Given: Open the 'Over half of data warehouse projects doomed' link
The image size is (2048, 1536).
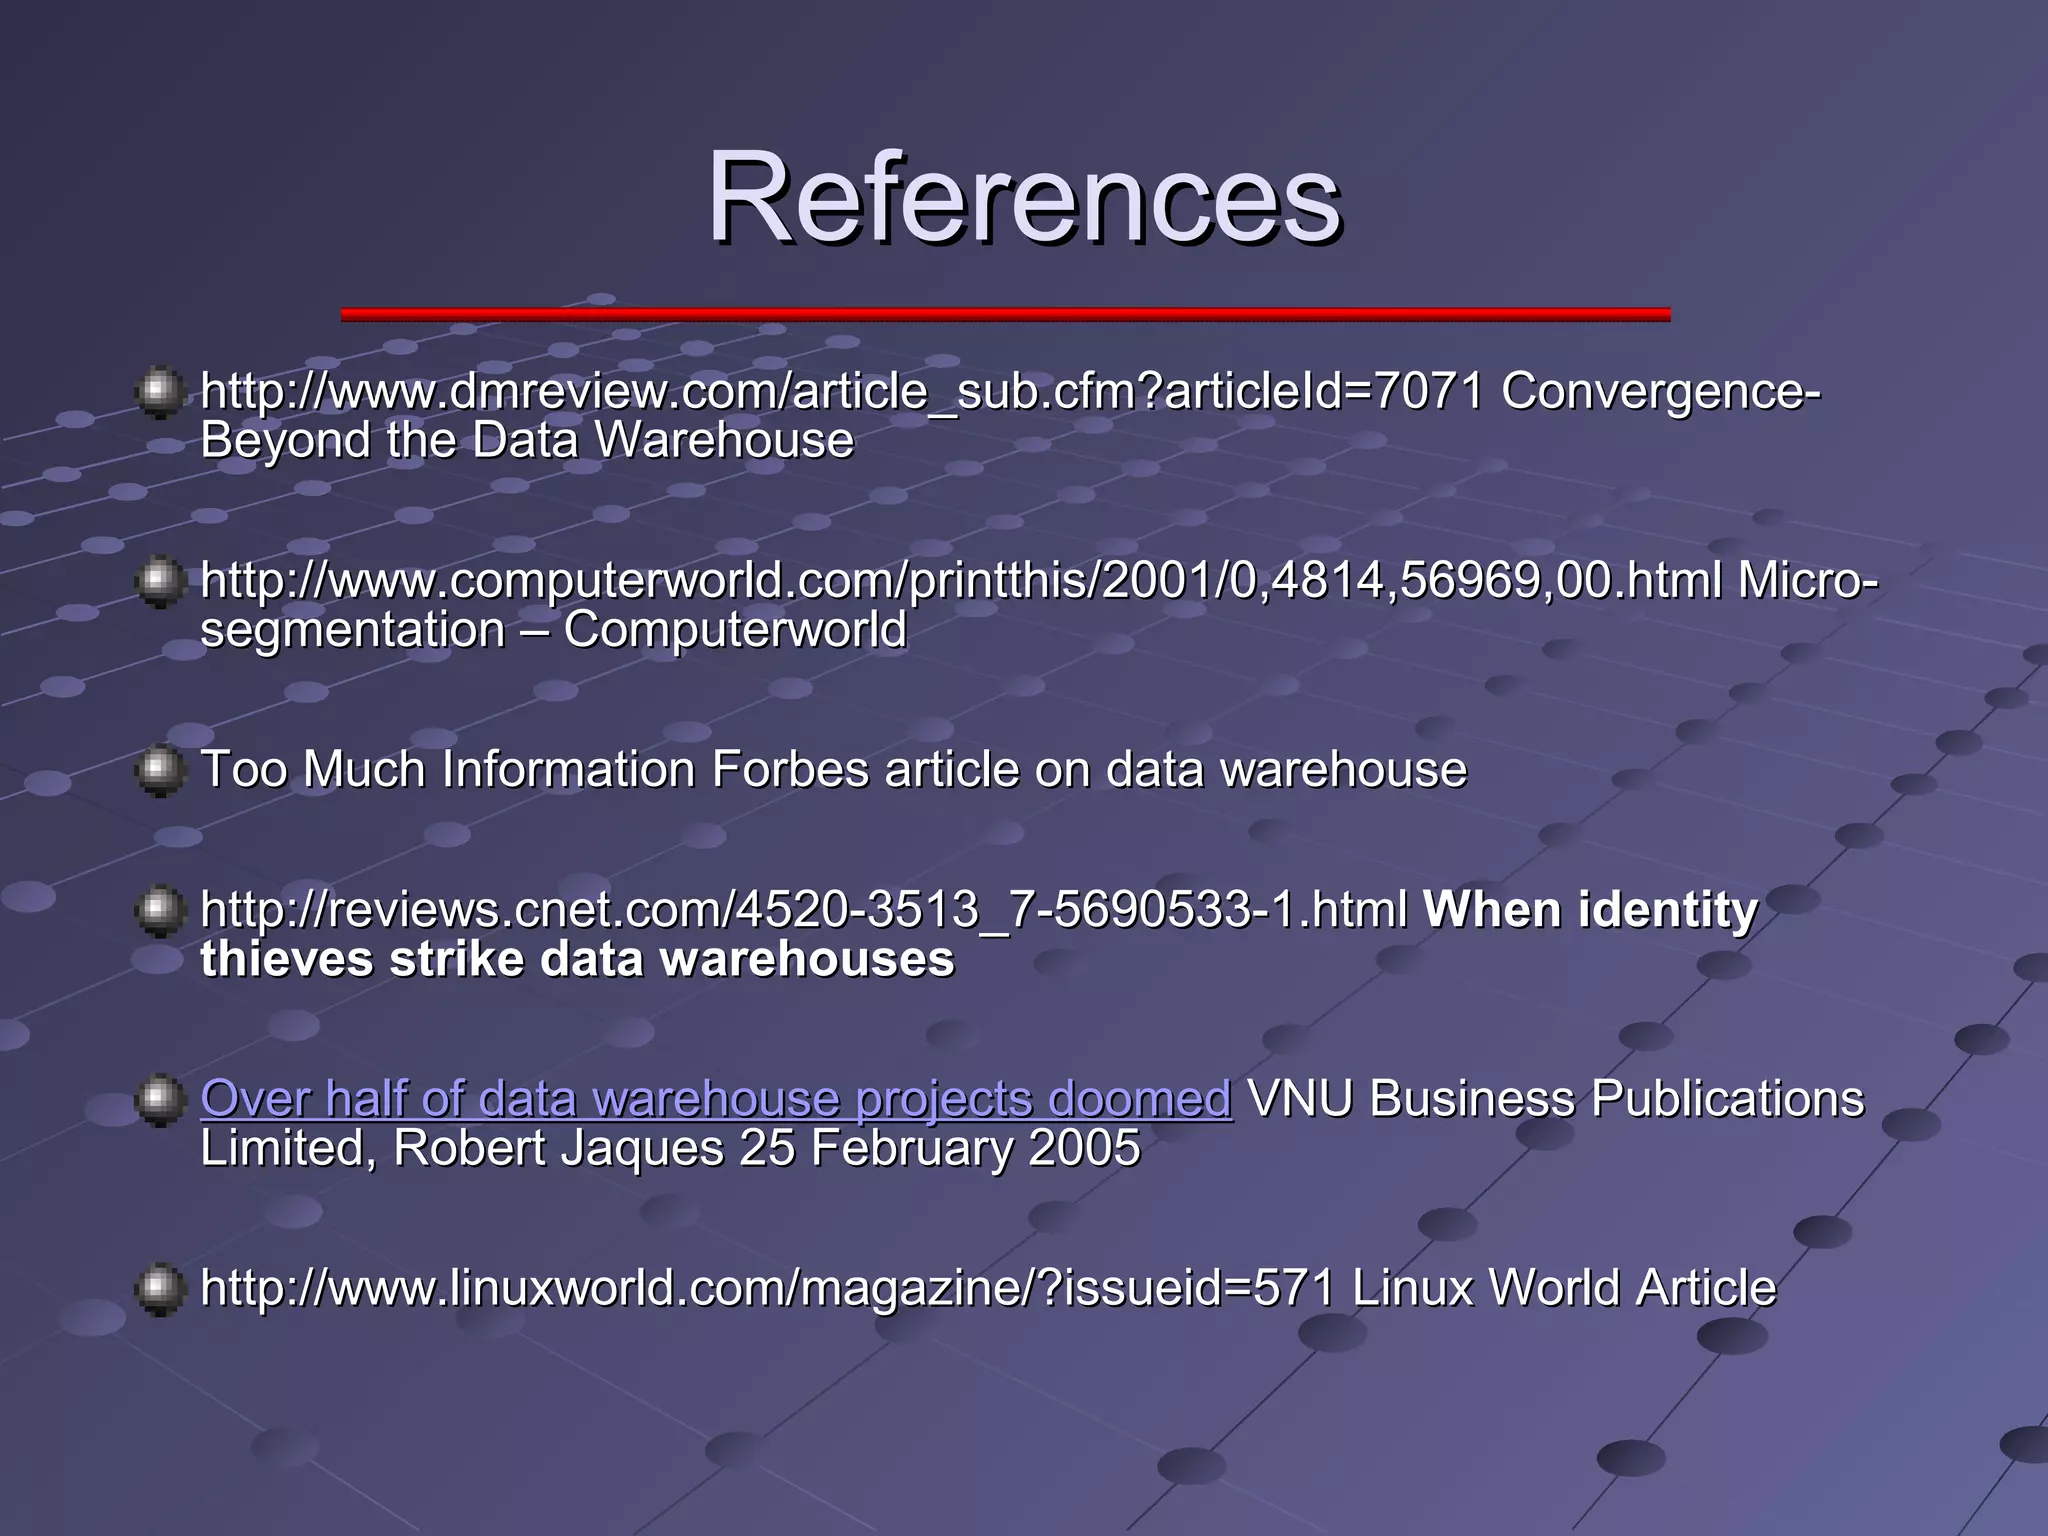Looking at the screenshot, I should 716,1098.
